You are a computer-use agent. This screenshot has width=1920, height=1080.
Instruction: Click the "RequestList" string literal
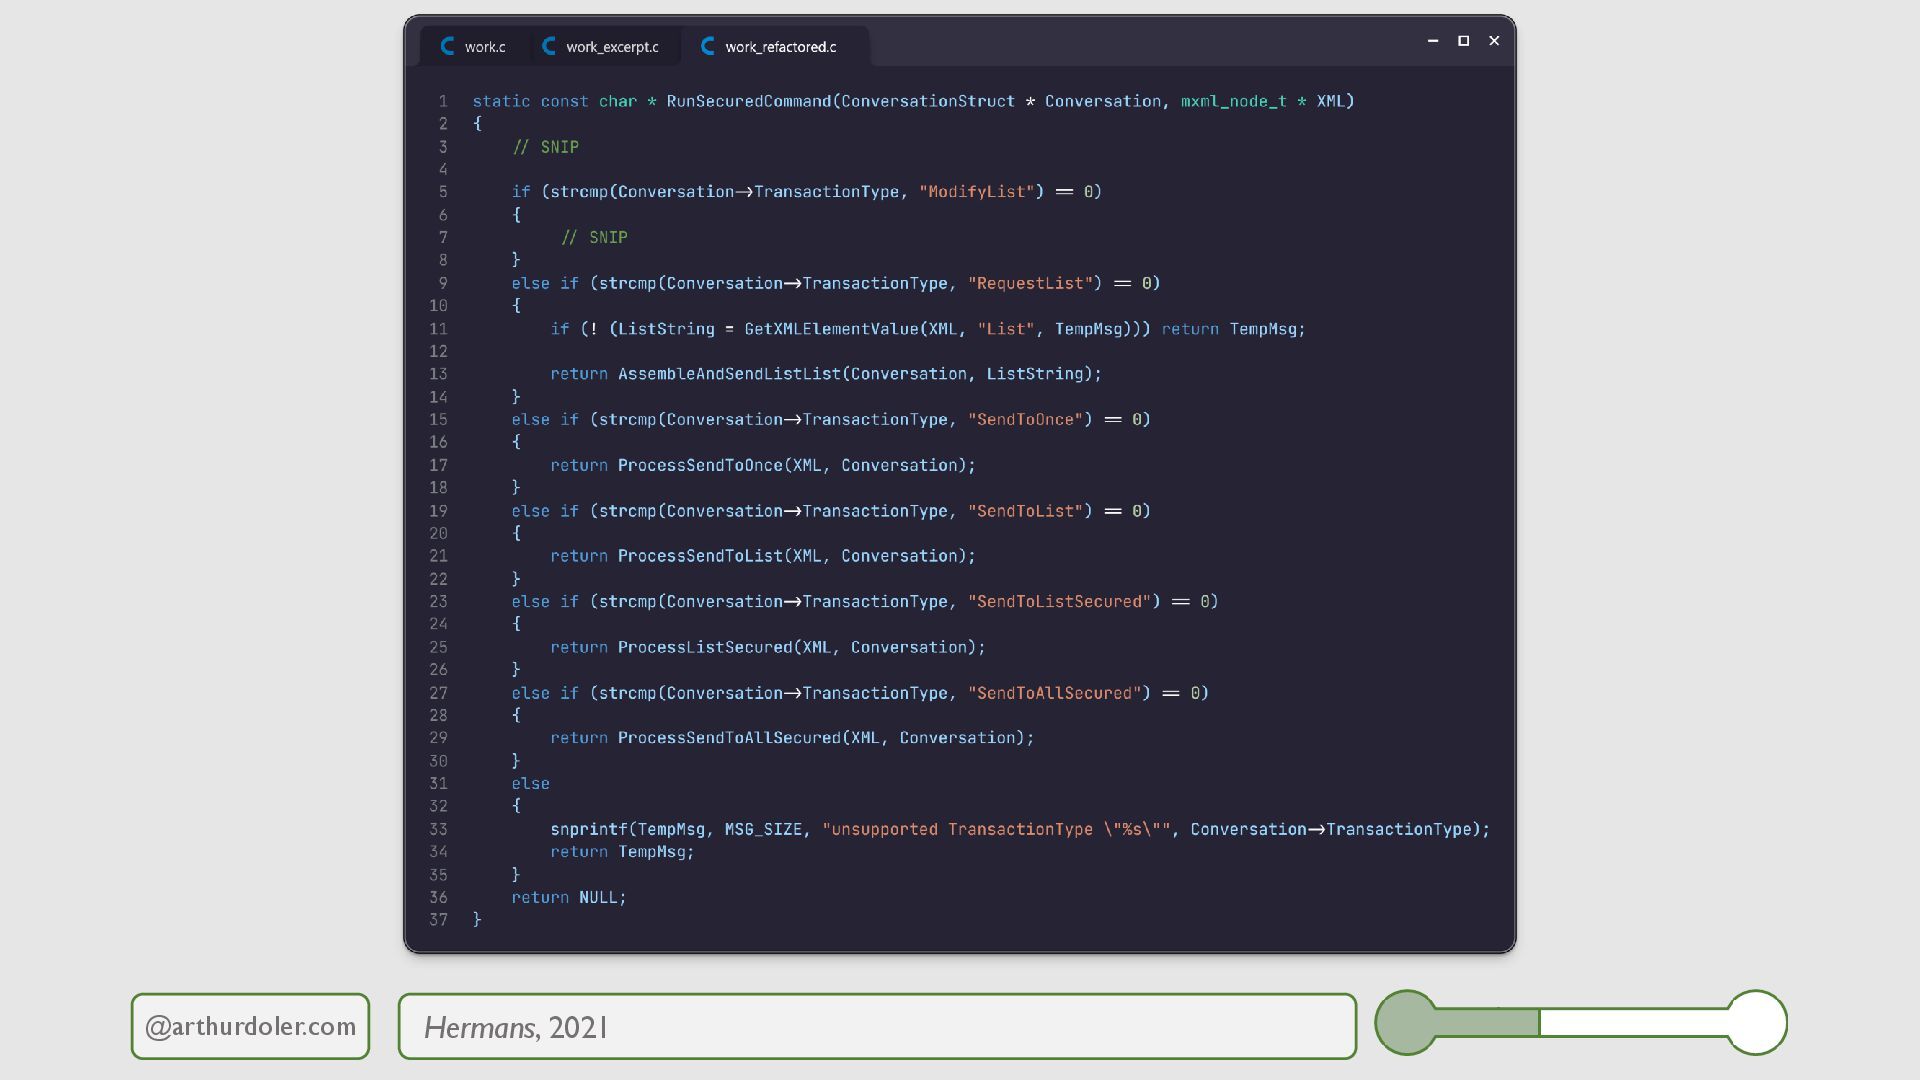click(1029, 283)
